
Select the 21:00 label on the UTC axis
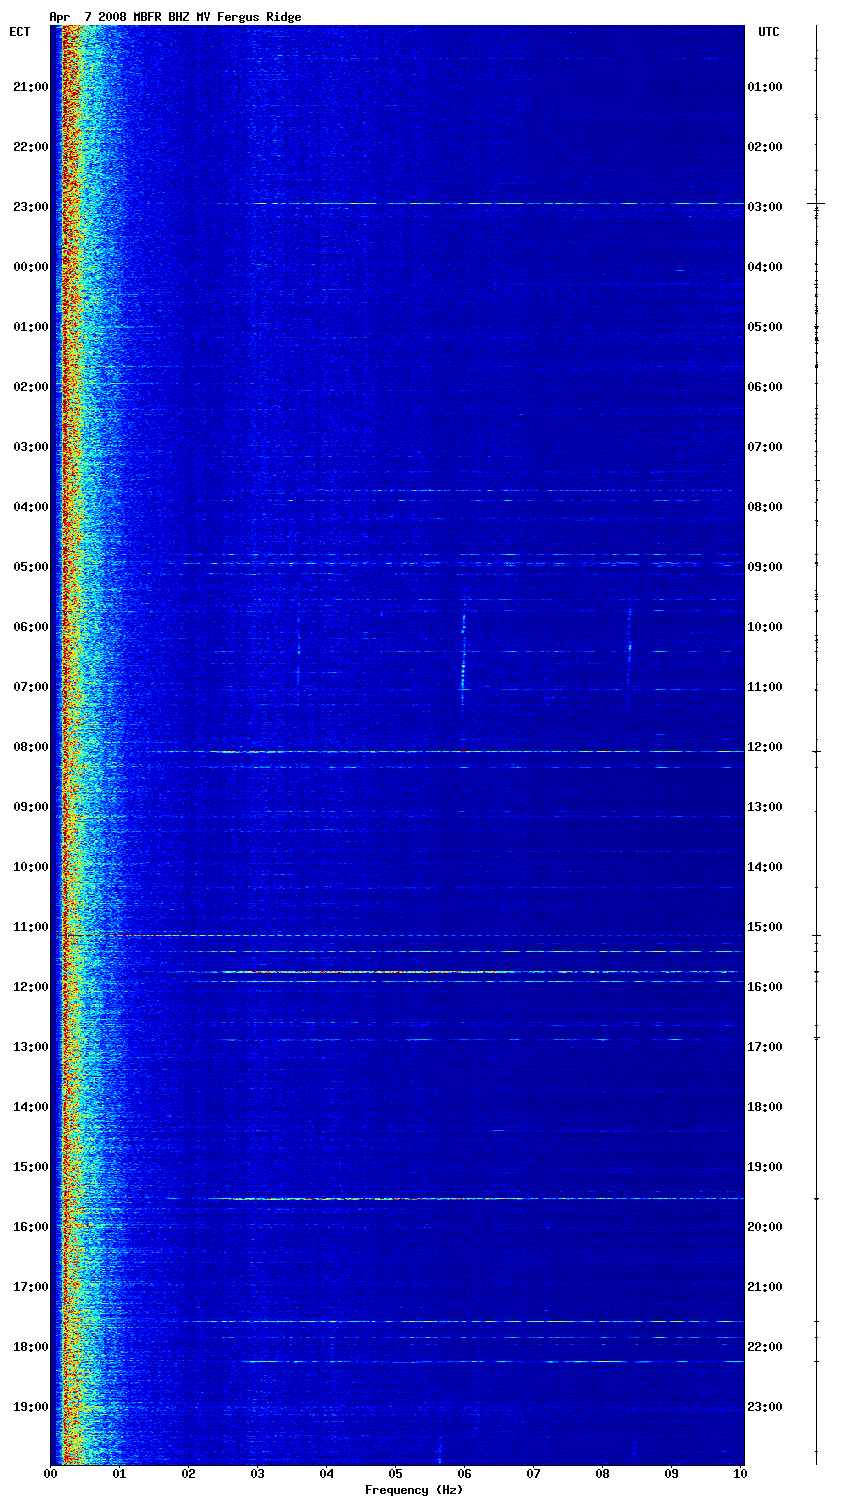765,1287
